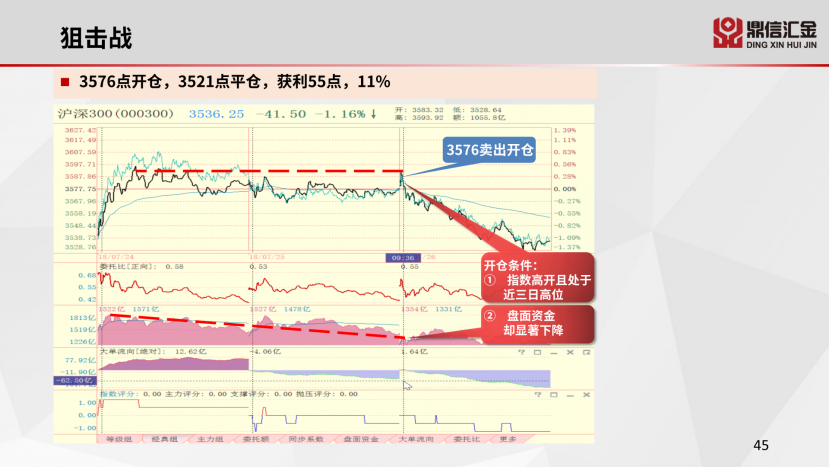
Task: Expand the 更多 tab for more indicators
Action: tap(509, 439)
